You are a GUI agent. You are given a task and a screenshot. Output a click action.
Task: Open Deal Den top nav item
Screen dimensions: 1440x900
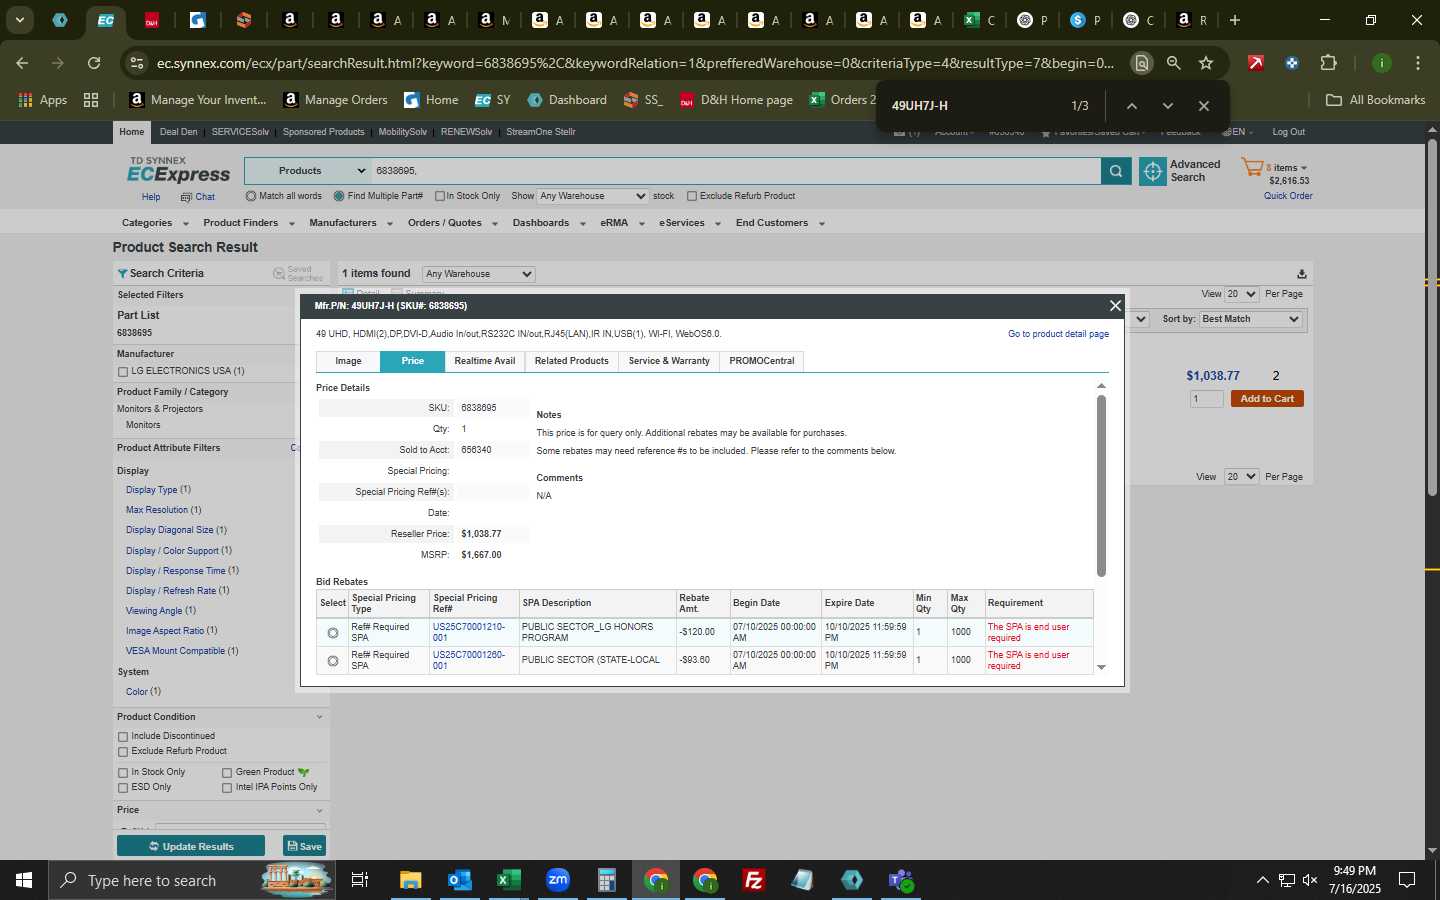pos(178,132)
